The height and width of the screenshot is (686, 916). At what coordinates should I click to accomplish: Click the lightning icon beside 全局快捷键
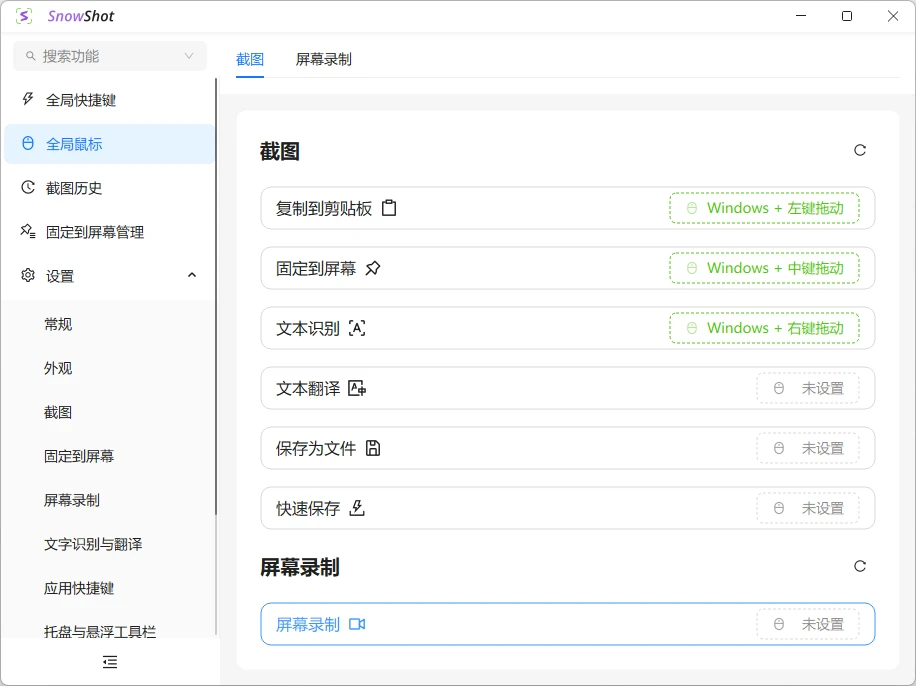27,99
